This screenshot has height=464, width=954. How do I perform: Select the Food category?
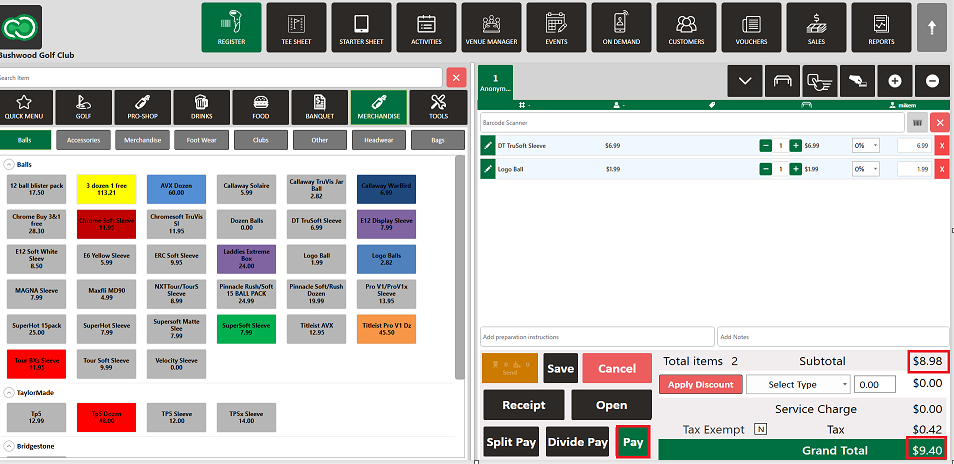tap(260, 108)
